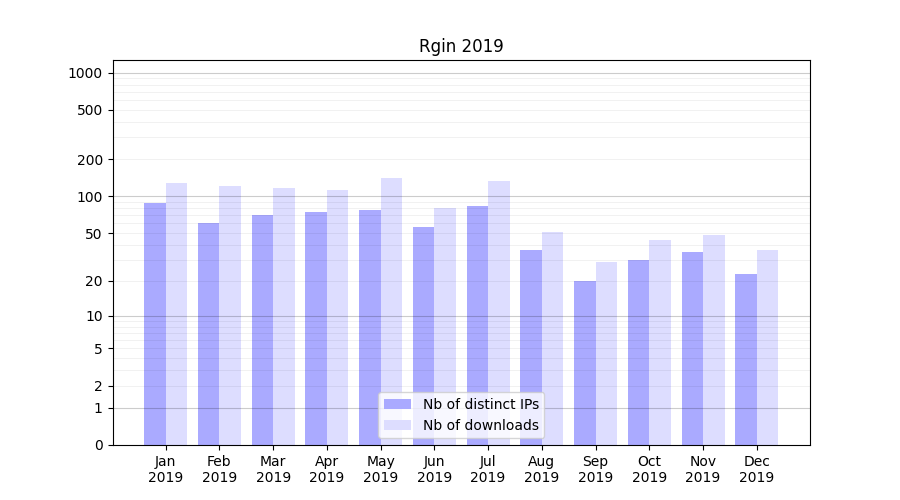Click the Jan 2019 distinct IPs bar

tap(155, 324)
